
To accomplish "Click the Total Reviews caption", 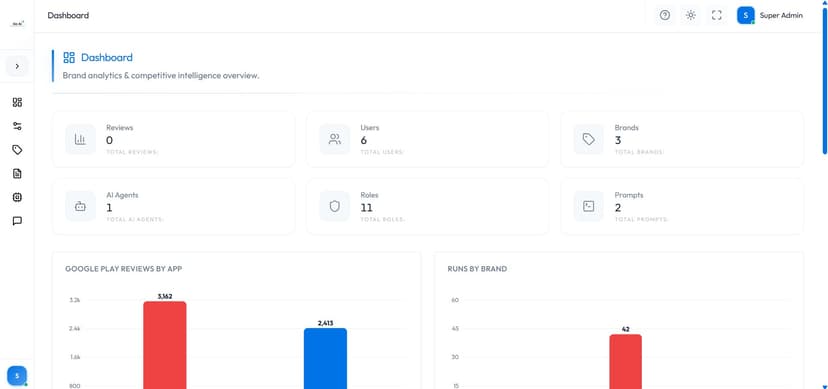I will (133, 152).
